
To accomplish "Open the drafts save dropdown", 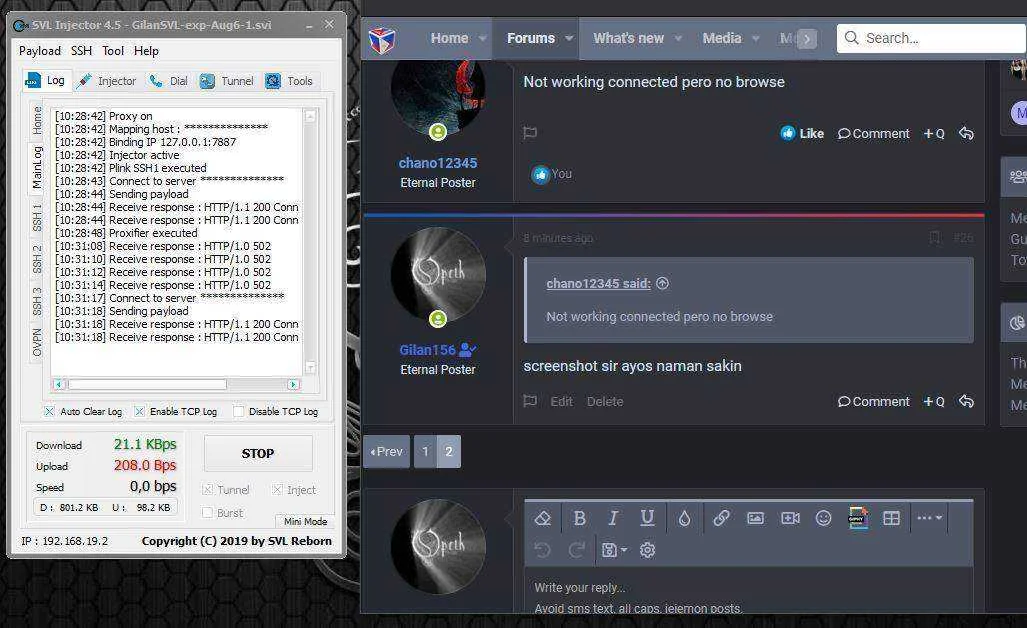I will [x=614, y=549].
